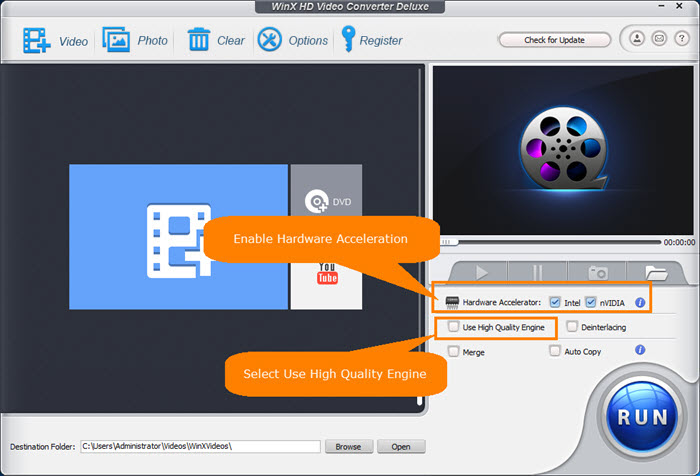Screen dimensions: 700x476
Task: Click the movie reel preview image
Action: (x=563, y=150)
